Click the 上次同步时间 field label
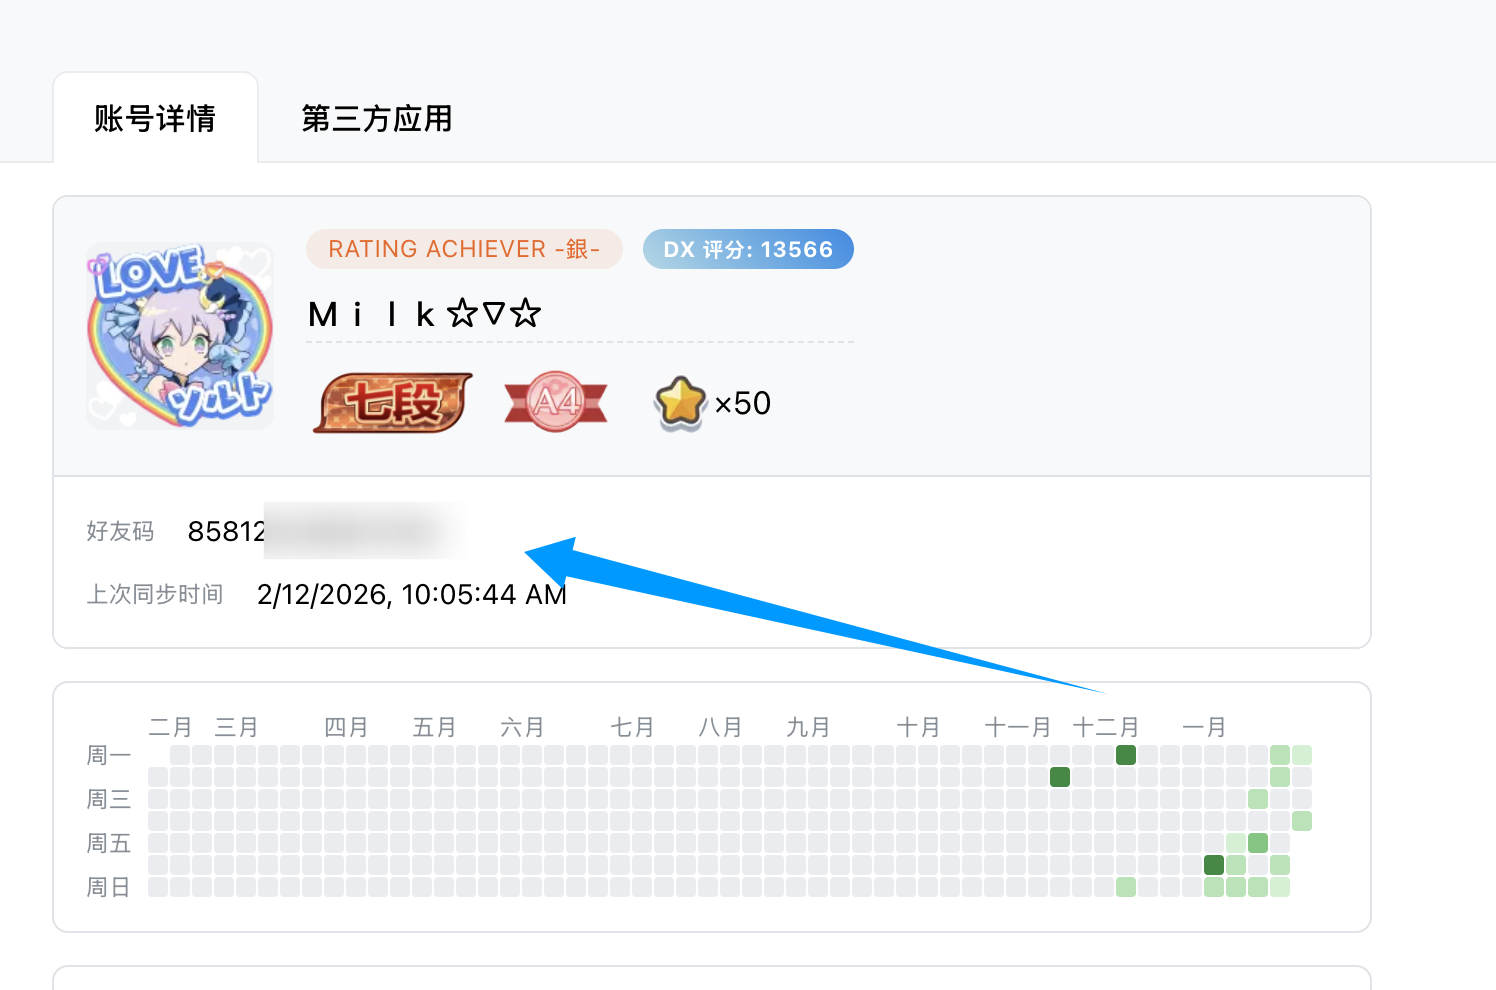1496x990 pixels. [155, 595]
